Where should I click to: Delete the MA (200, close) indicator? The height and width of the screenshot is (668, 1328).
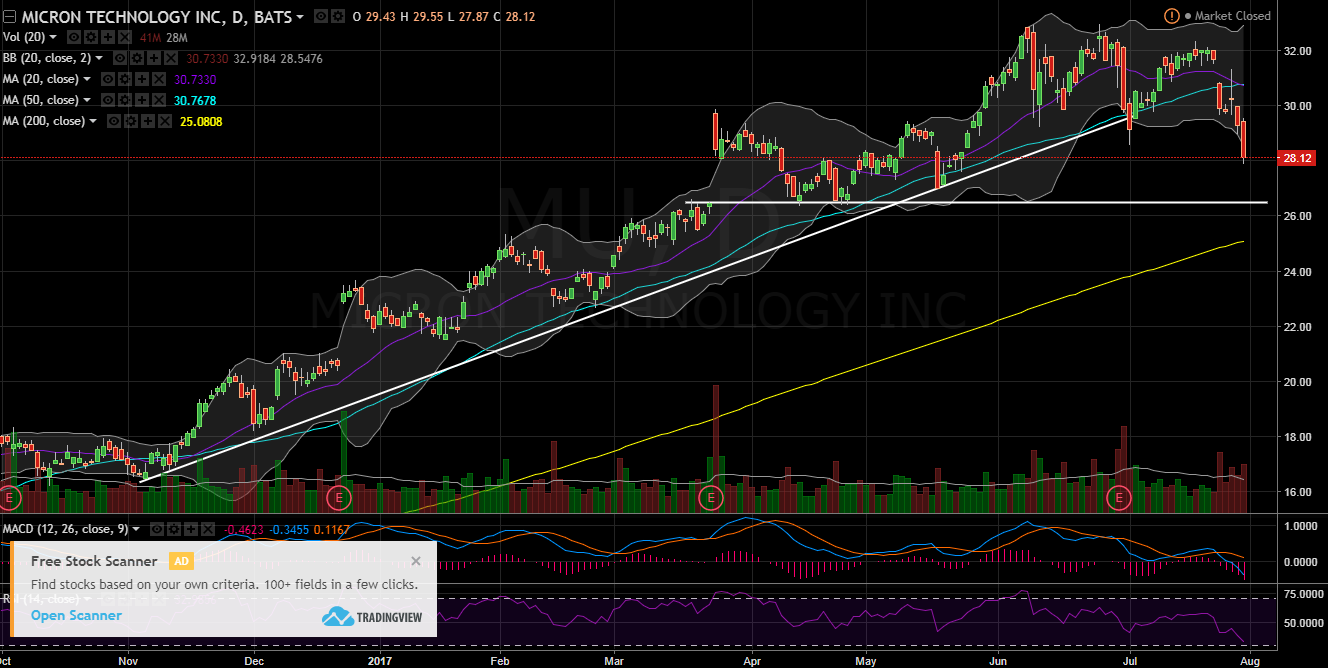click(x=163, y=121)
